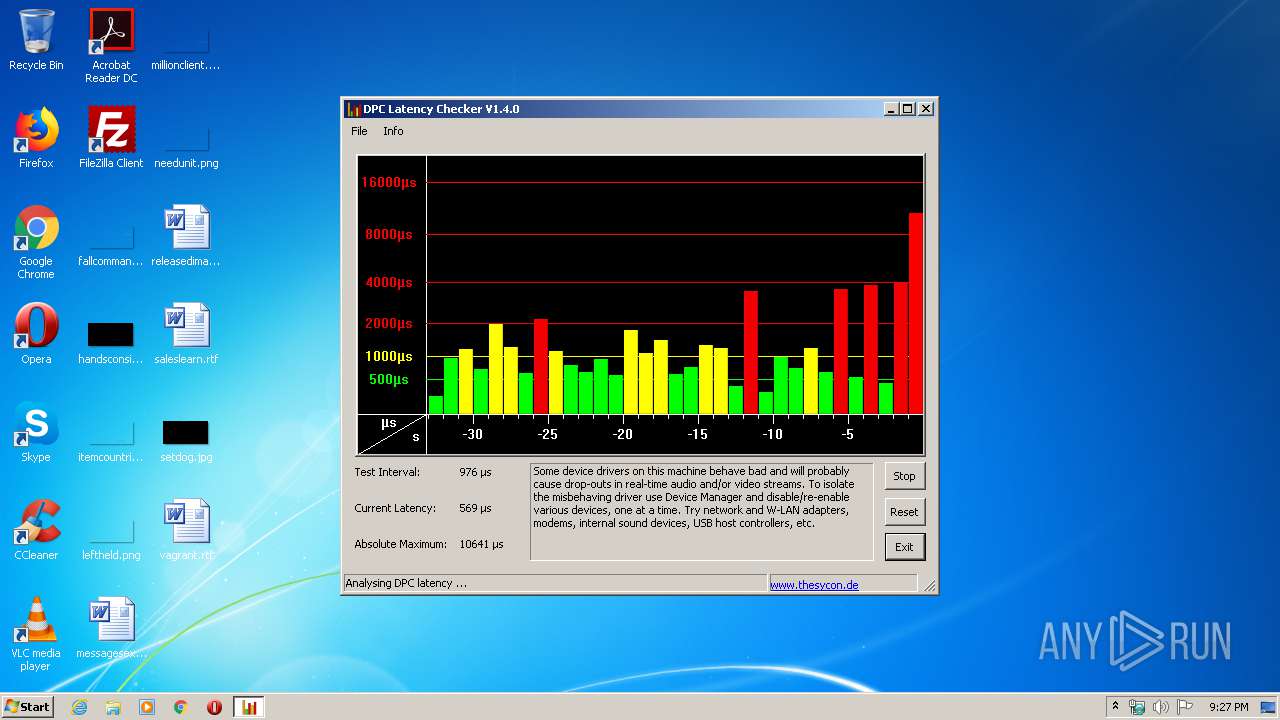This screenshot has width=1280, height=720.
Task: Click the 'Current Latency: 569 µs' value
Action: [475, 508]
